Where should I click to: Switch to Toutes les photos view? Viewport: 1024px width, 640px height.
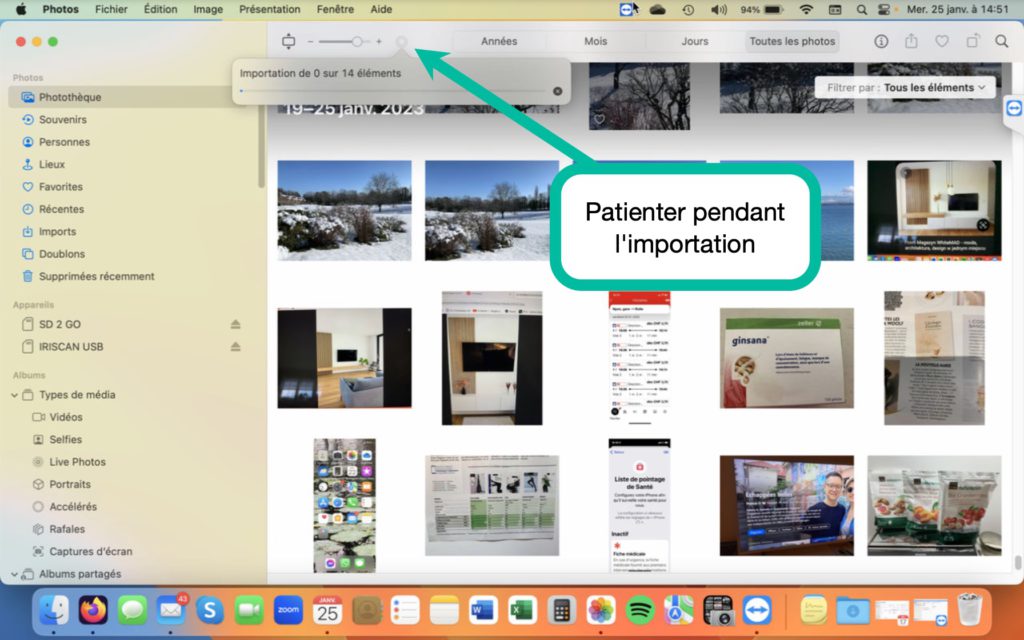[791, 41]
